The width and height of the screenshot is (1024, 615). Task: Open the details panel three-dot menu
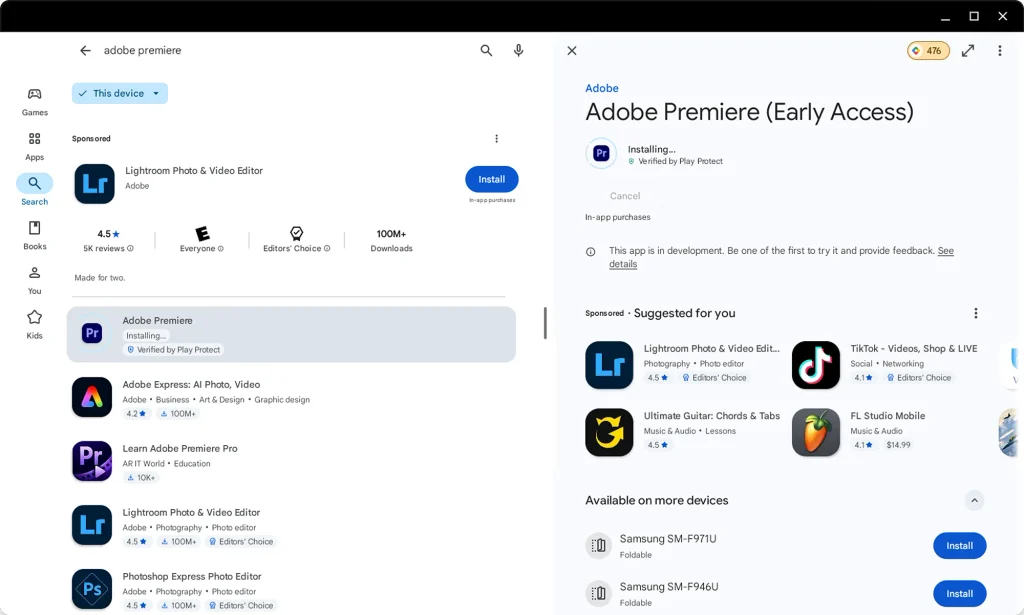tap(999, 50)
